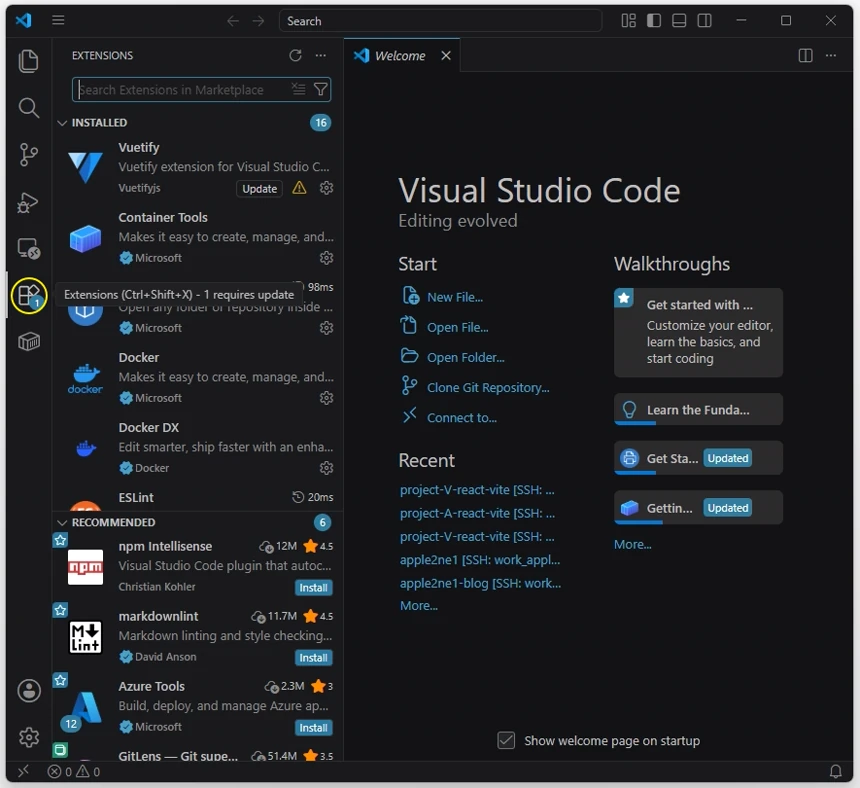The image size is (860, 788).
Task: Click the recommended count badge 6
Action: tap(322, 522)
